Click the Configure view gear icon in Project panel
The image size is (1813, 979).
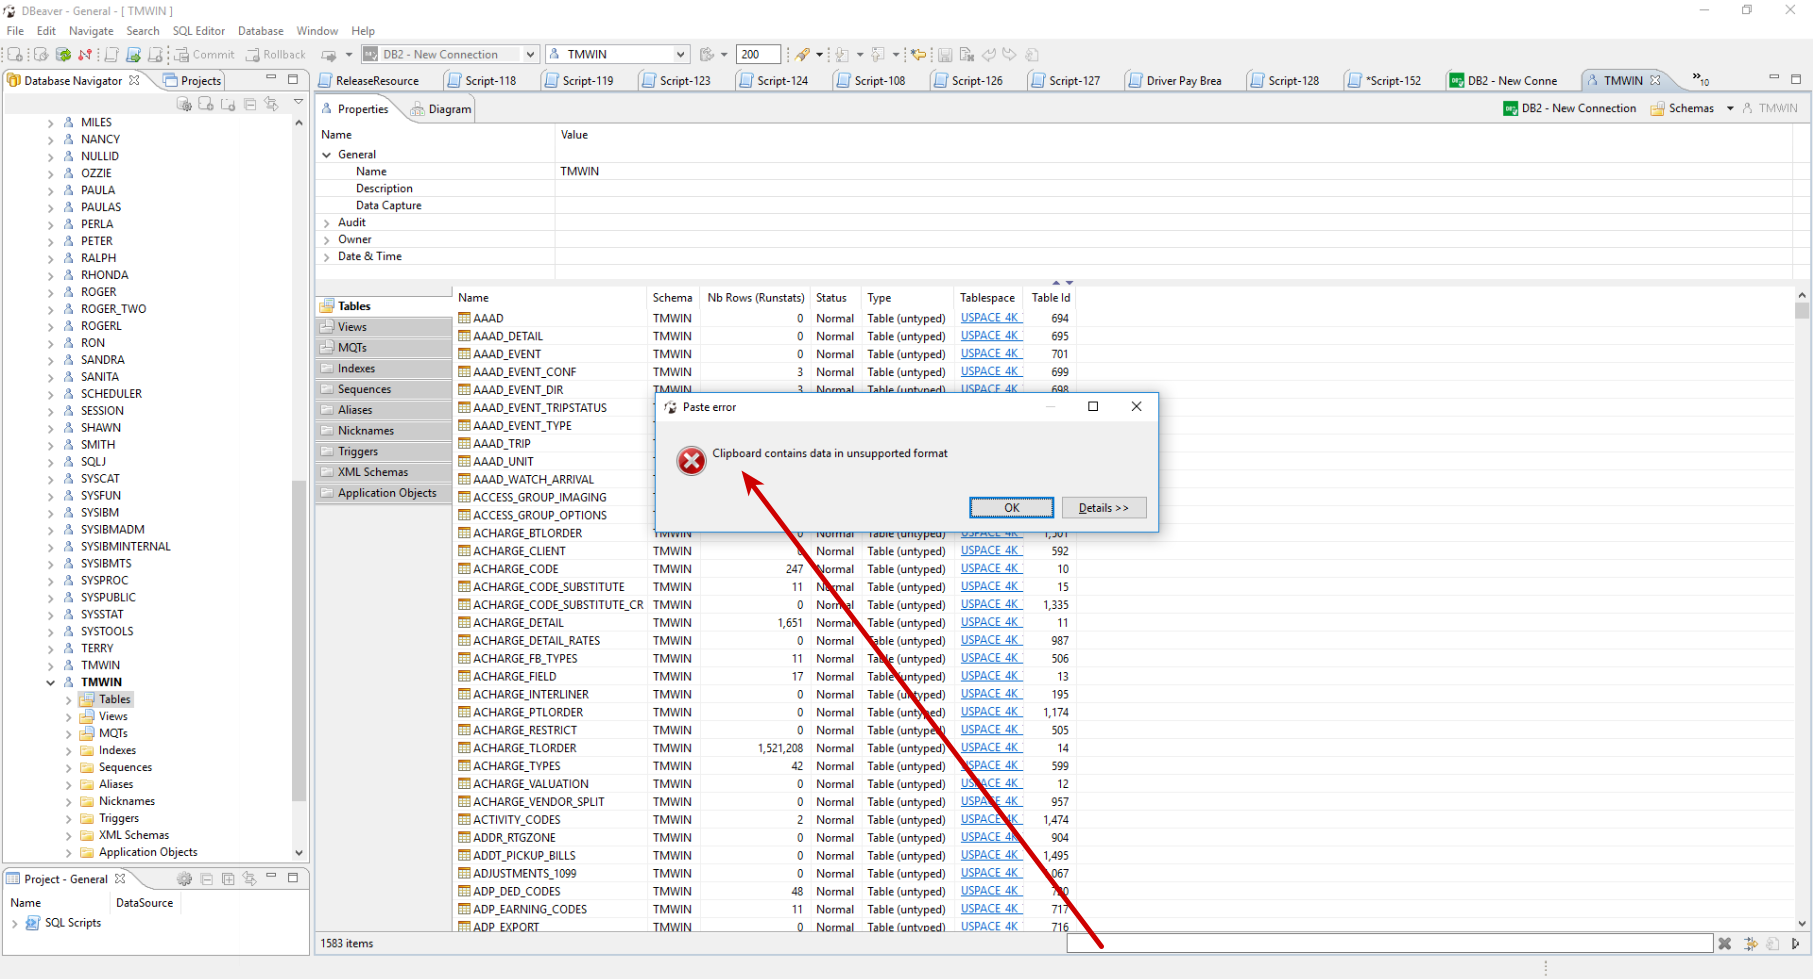184,879
